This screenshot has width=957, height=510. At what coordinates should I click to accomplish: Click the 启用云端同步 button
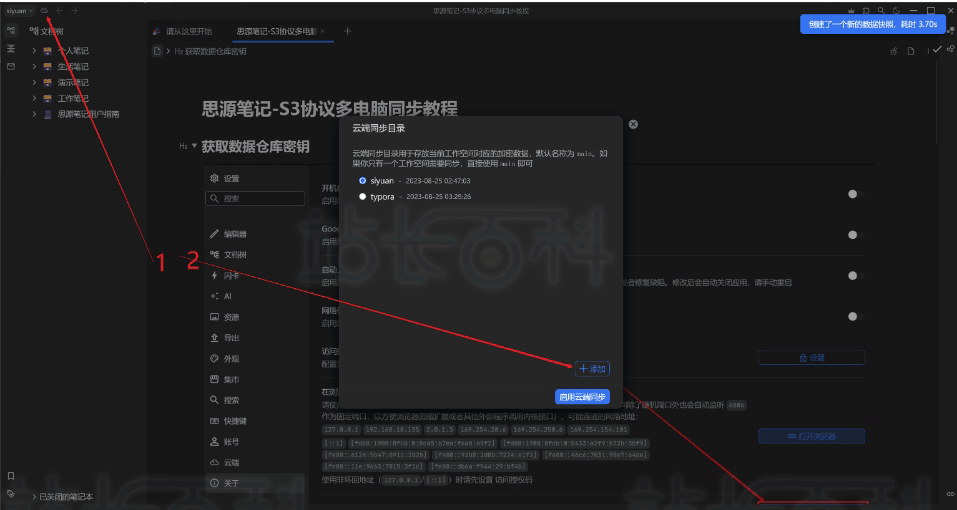click(x=582, y=397)
